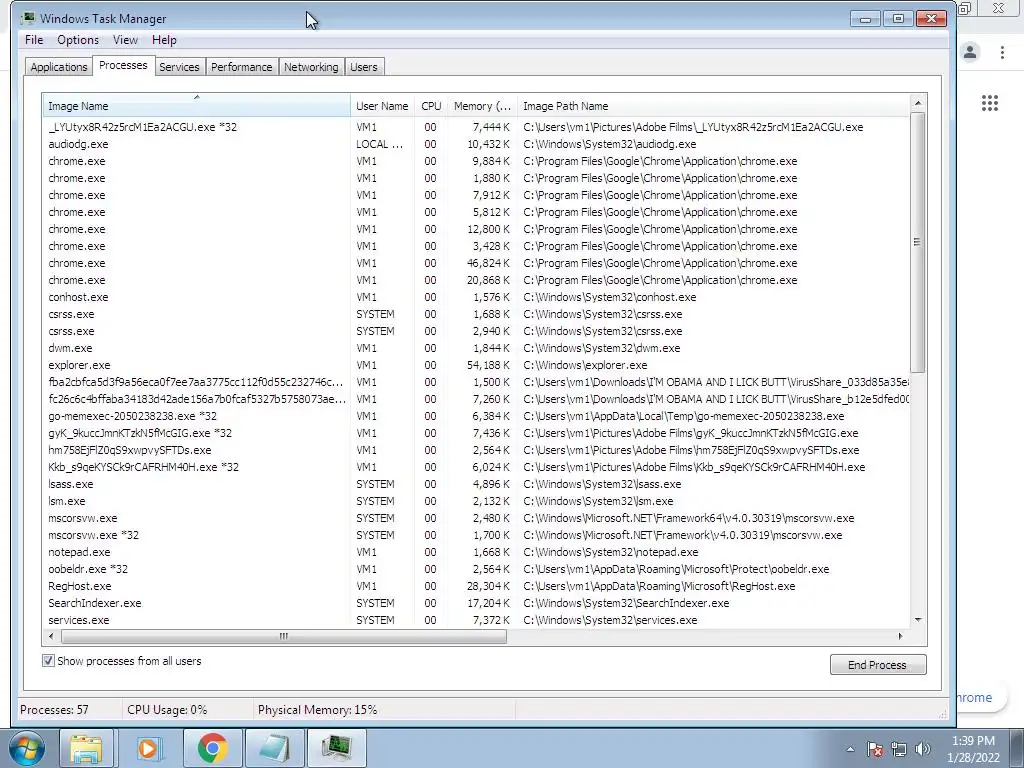The image size is (1024, 768).
Task: Open the Chrome three-dot menu
Action: tap(1002, 52)
